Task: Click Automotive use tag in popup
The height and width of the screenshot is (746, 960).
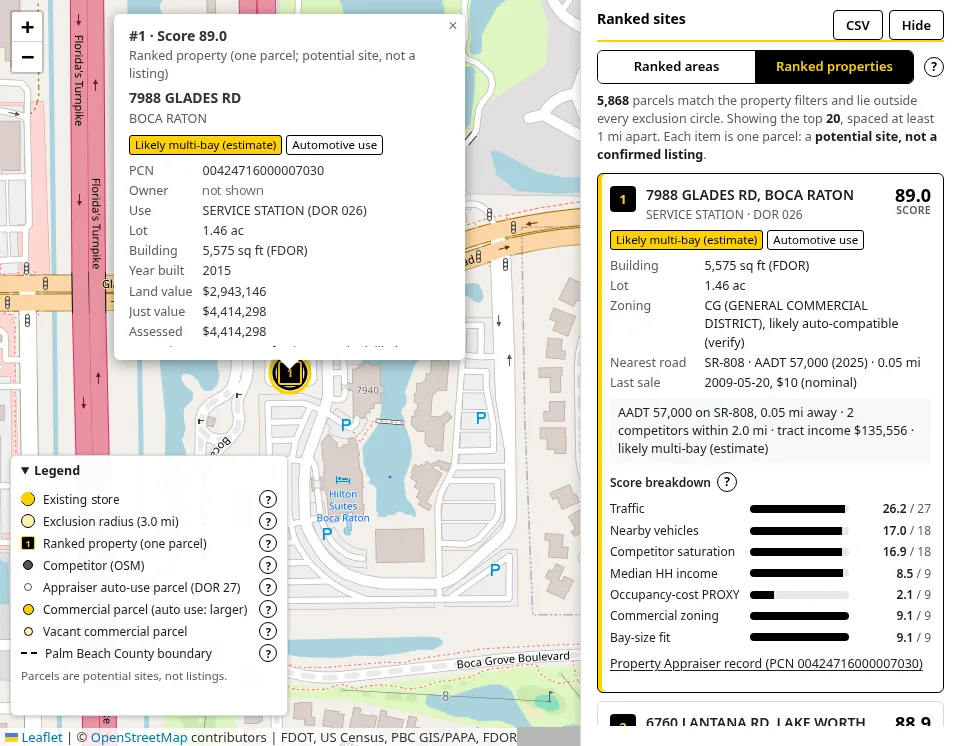Action: click(x=334, y=145)
